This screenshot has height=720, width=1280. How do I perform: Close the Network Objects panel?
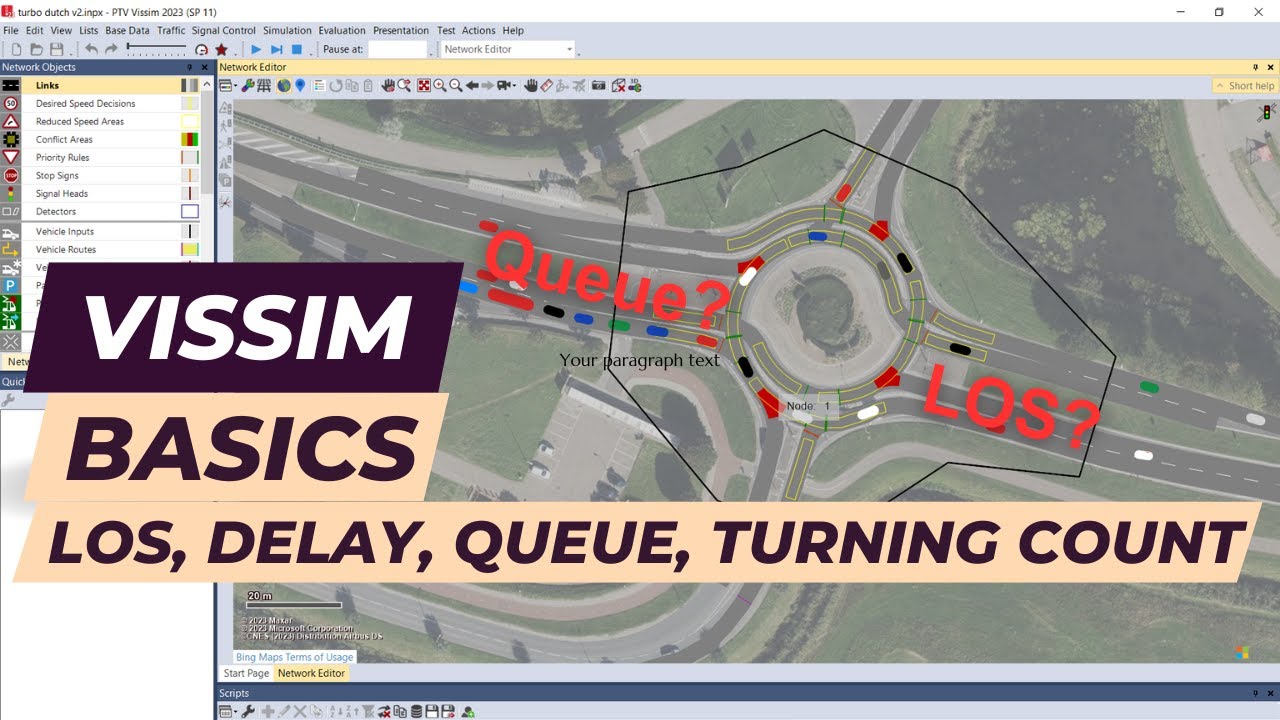(x=205, y=67)
